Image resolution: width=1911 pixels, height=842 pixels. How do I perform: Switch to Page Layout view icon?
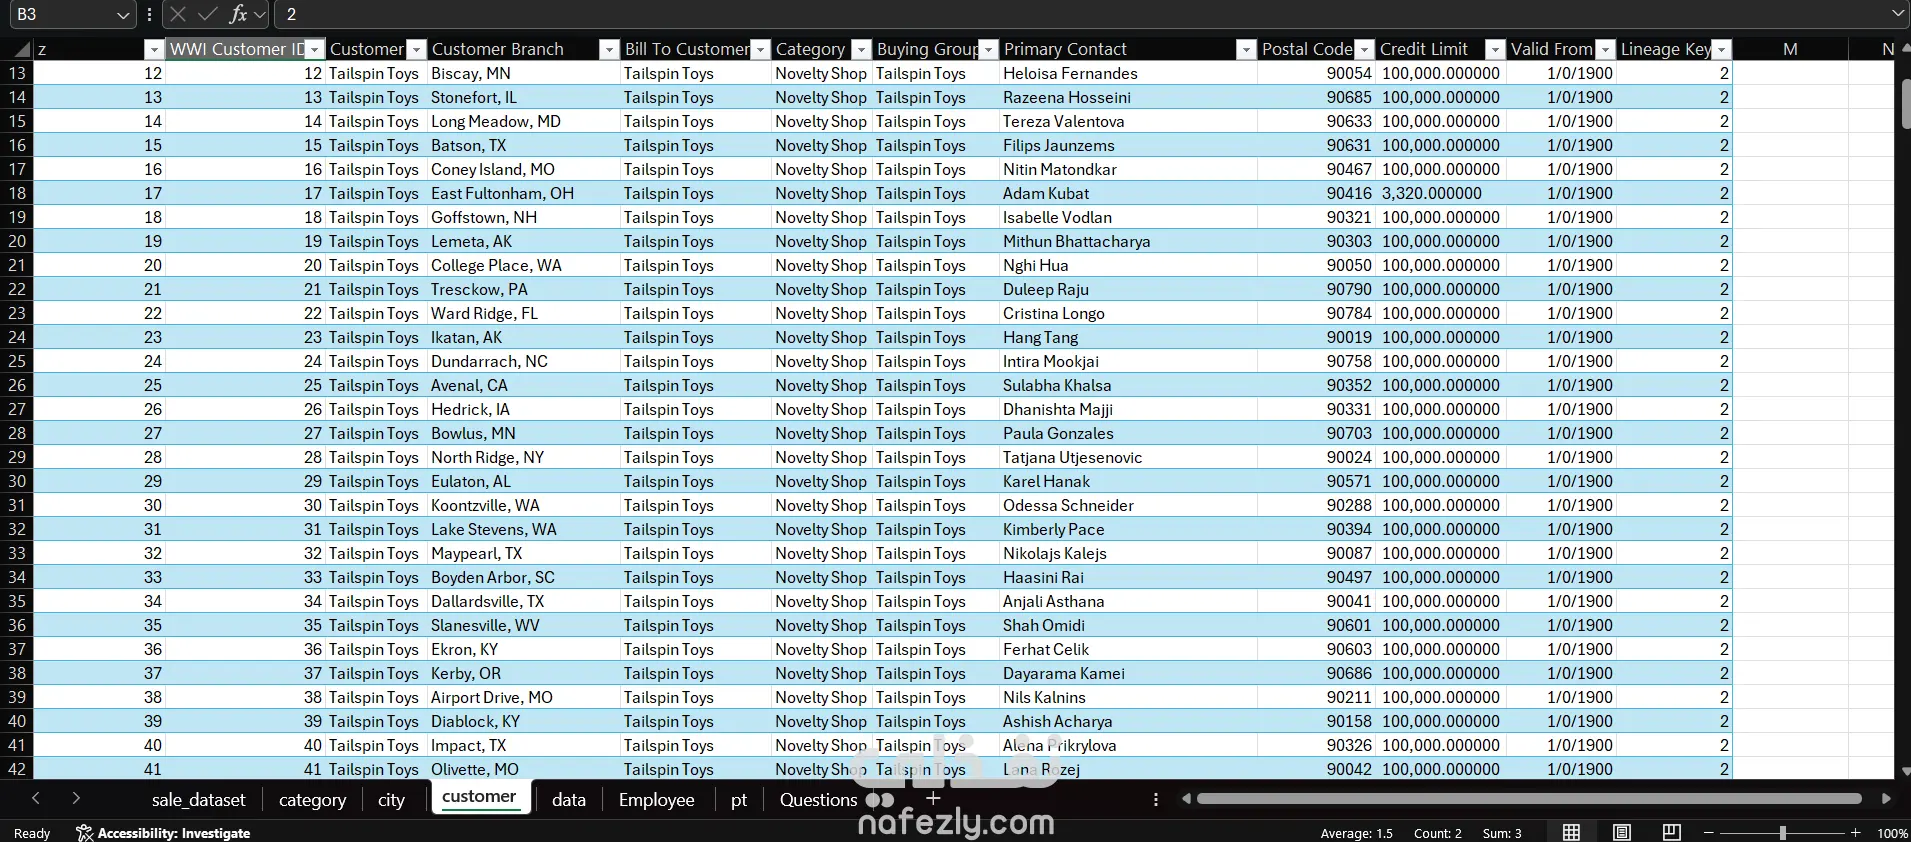(1622, 832)
